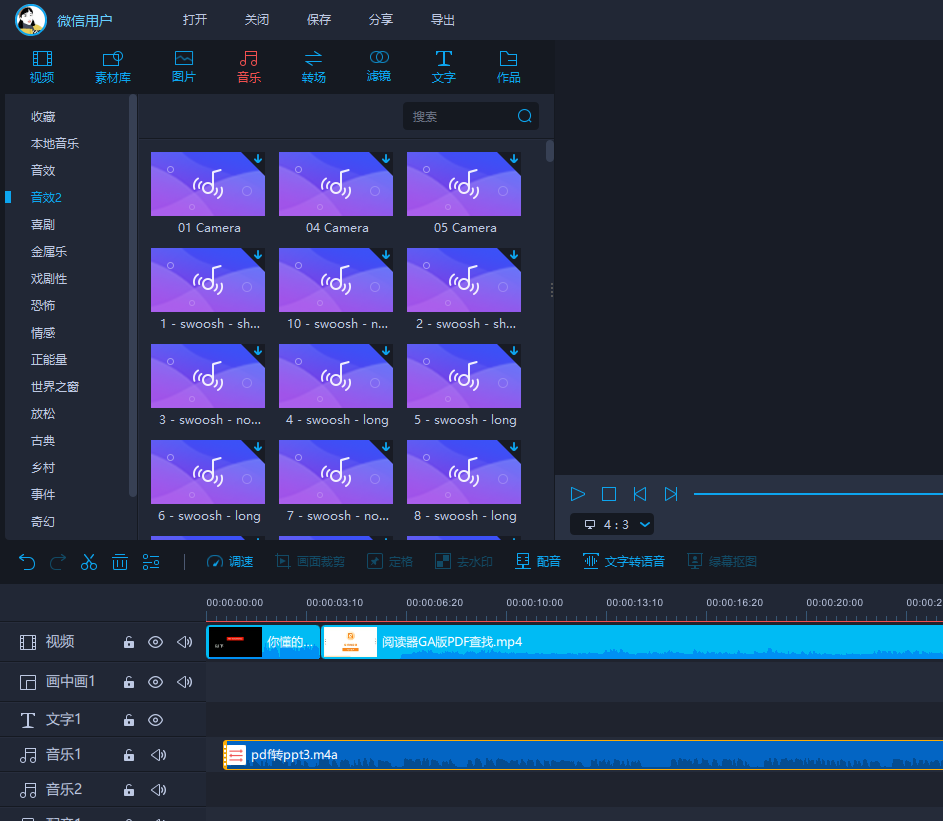The image size is (943, 821).
Task: Mute the 音乐1 track
Action: [x=158, y=755]
